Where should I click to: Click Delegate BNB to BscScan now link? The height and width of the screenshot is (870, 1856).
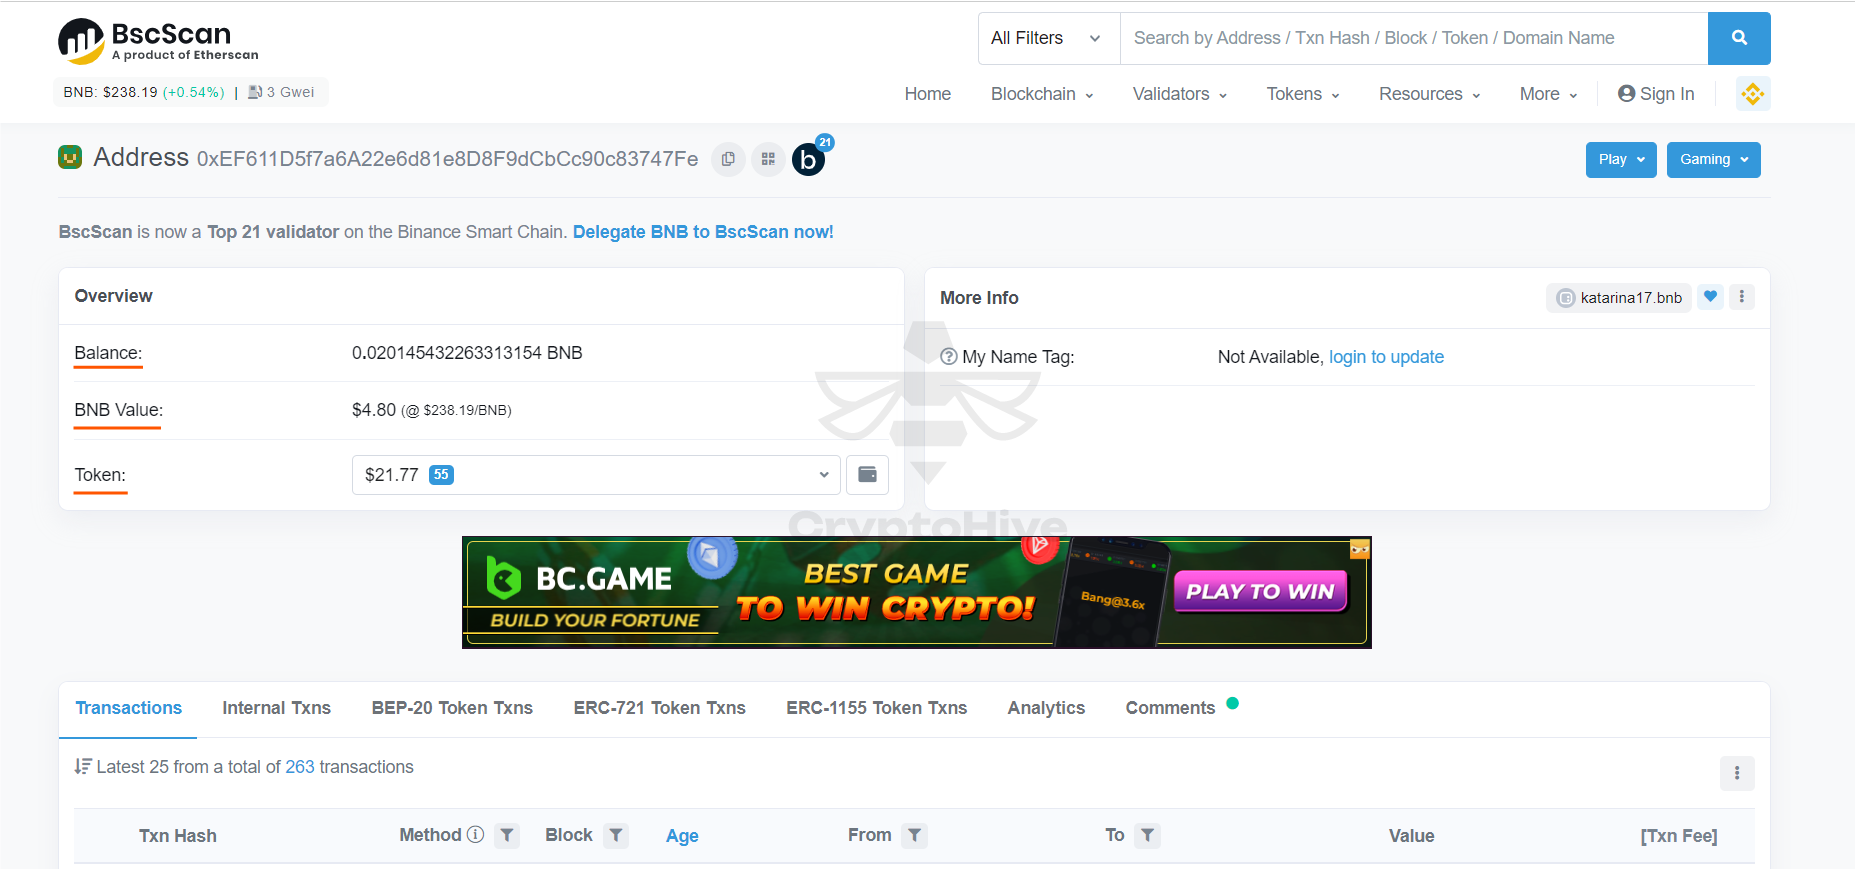point(703,232)
